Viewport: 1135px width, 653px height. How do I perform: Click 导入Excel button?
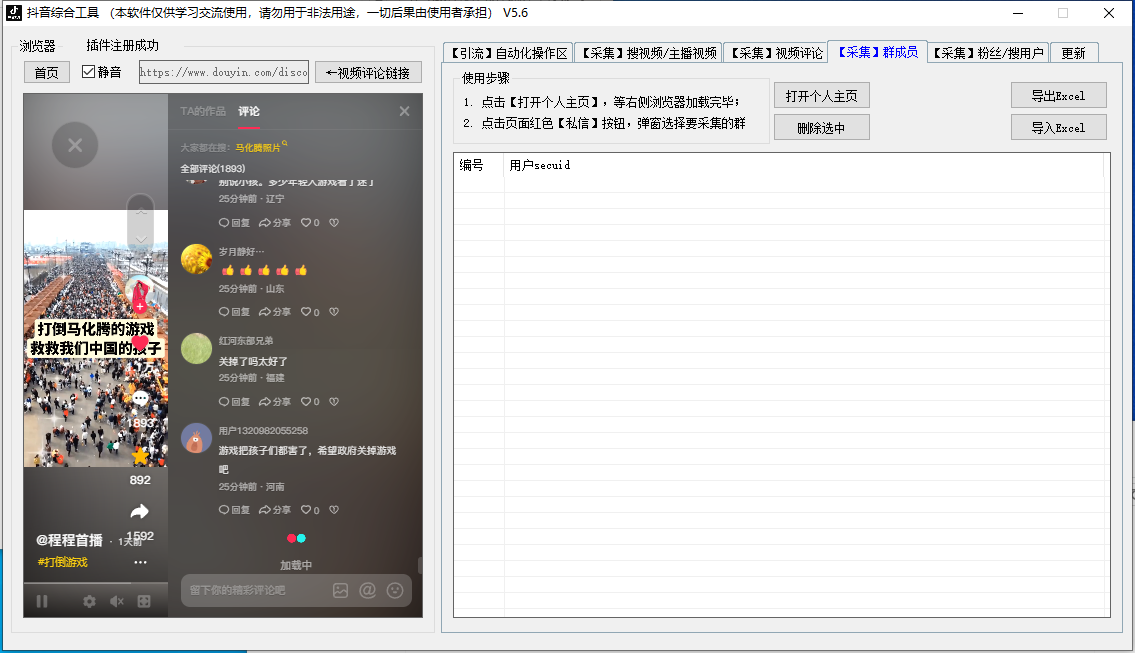[1058, 127]
